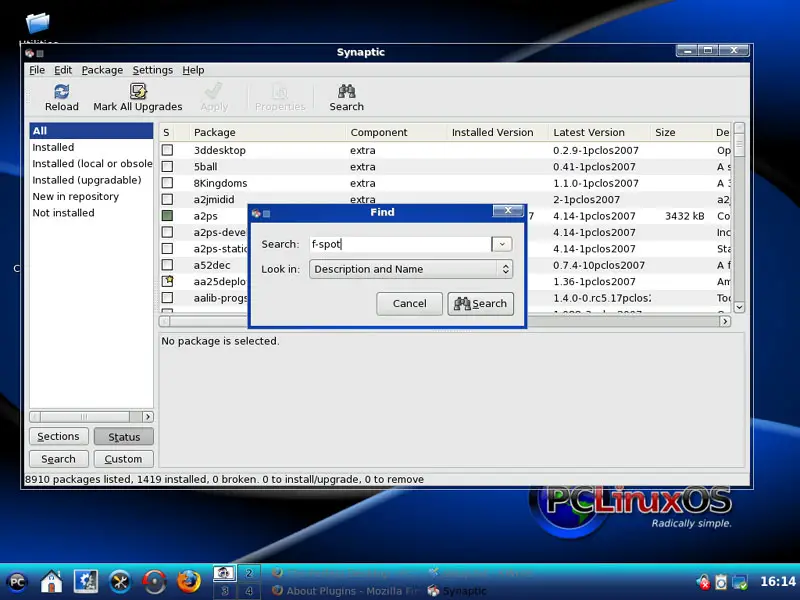The height and width of the screenshot is (600, 800).
Task: Sort by the Latest Version column header
Action: tap(599, 132)
